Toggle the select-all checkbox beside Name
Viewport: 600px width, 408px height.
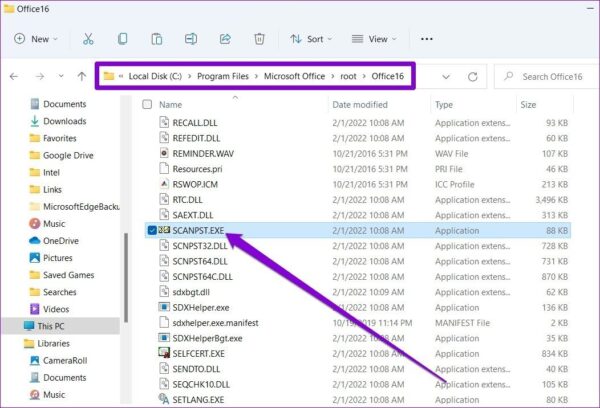147,104
